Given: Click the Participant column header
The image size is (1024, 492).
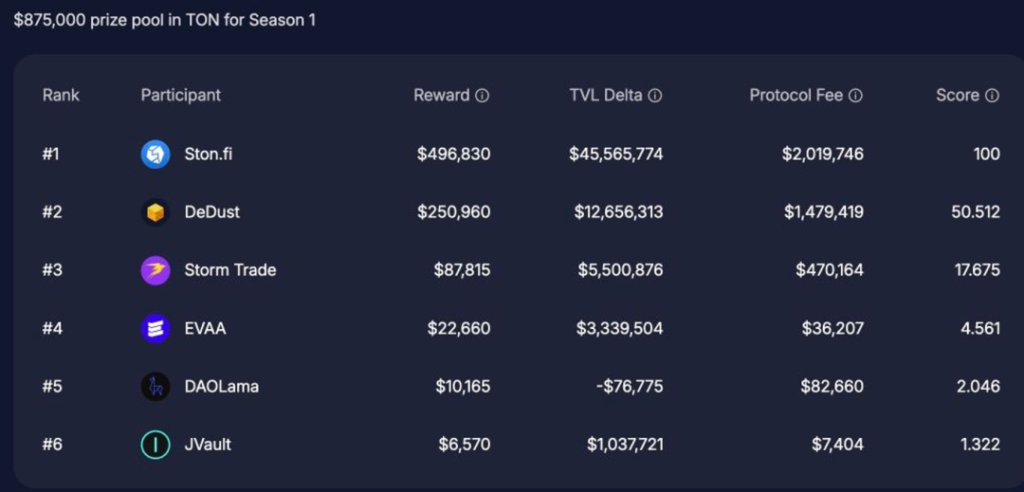Looking at the screenshot, I should 181,95.
